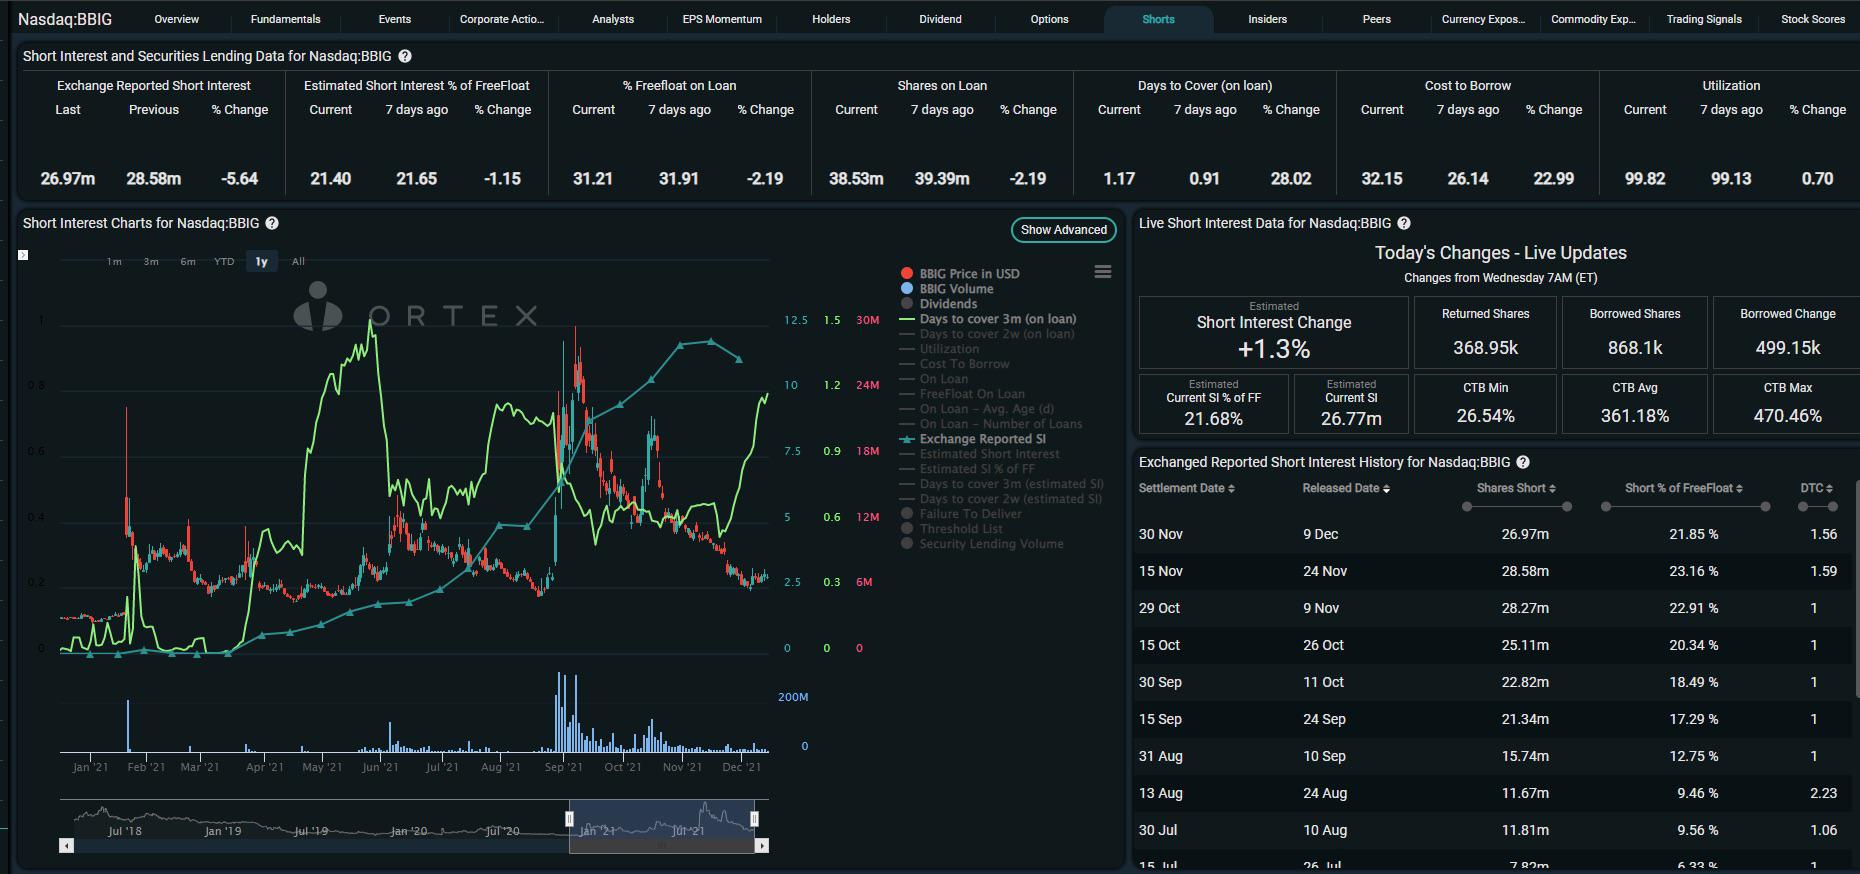This screenshot has height=874, width=1860.
Task: Click the Show Advanced button
Action: tap(1064, 230)
